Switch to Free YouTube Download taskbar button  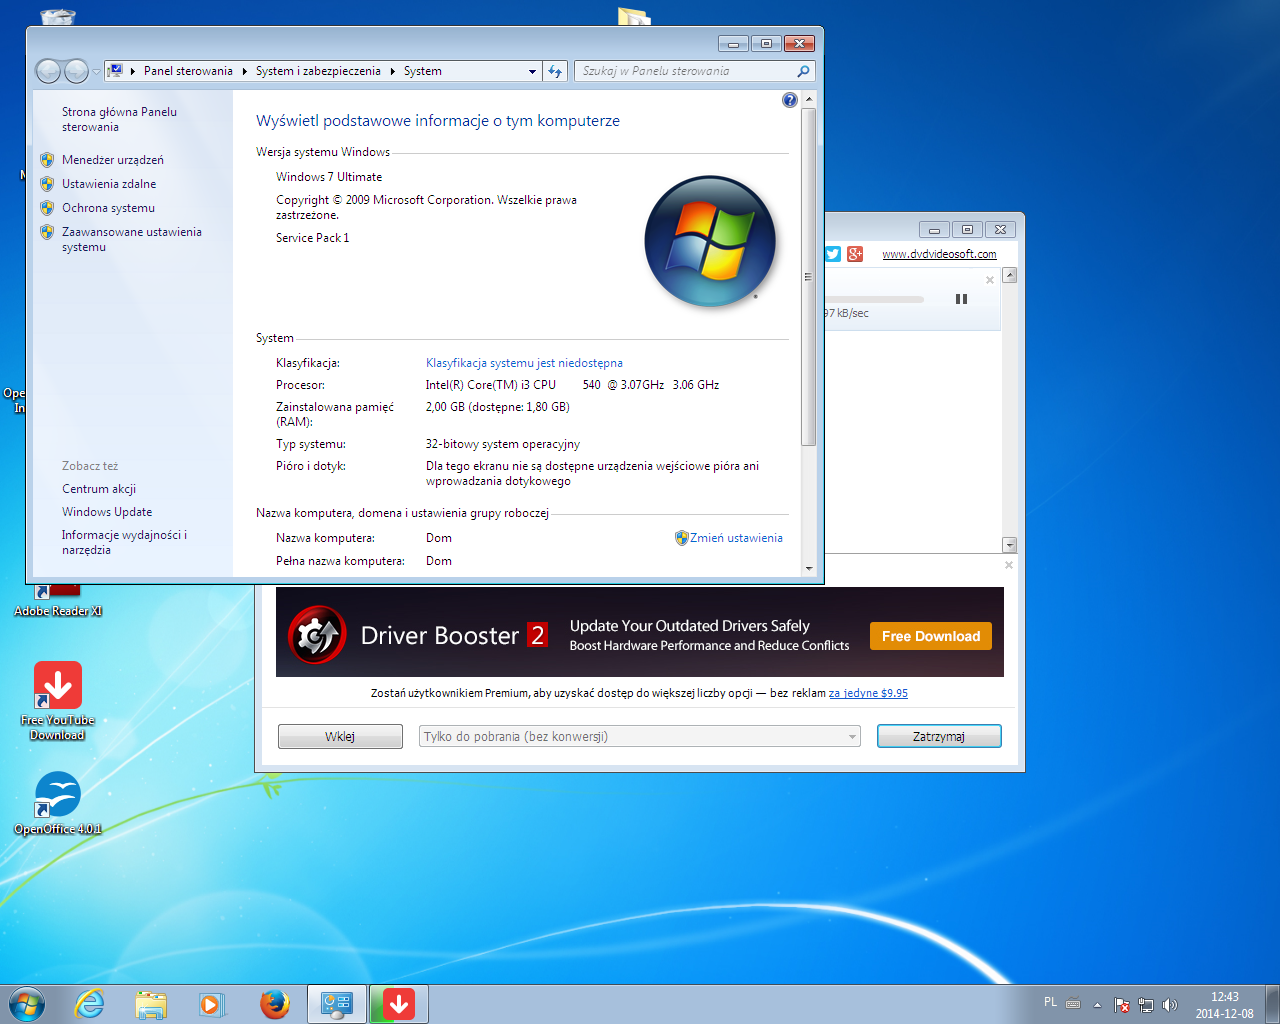399,1004
